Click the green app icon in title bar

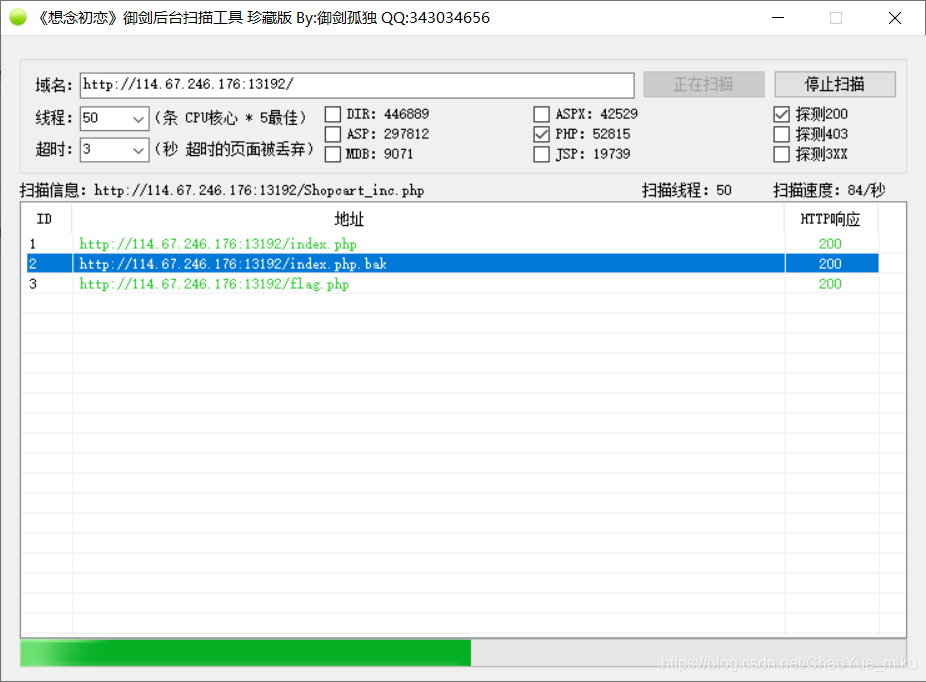[x=18, y=17]
